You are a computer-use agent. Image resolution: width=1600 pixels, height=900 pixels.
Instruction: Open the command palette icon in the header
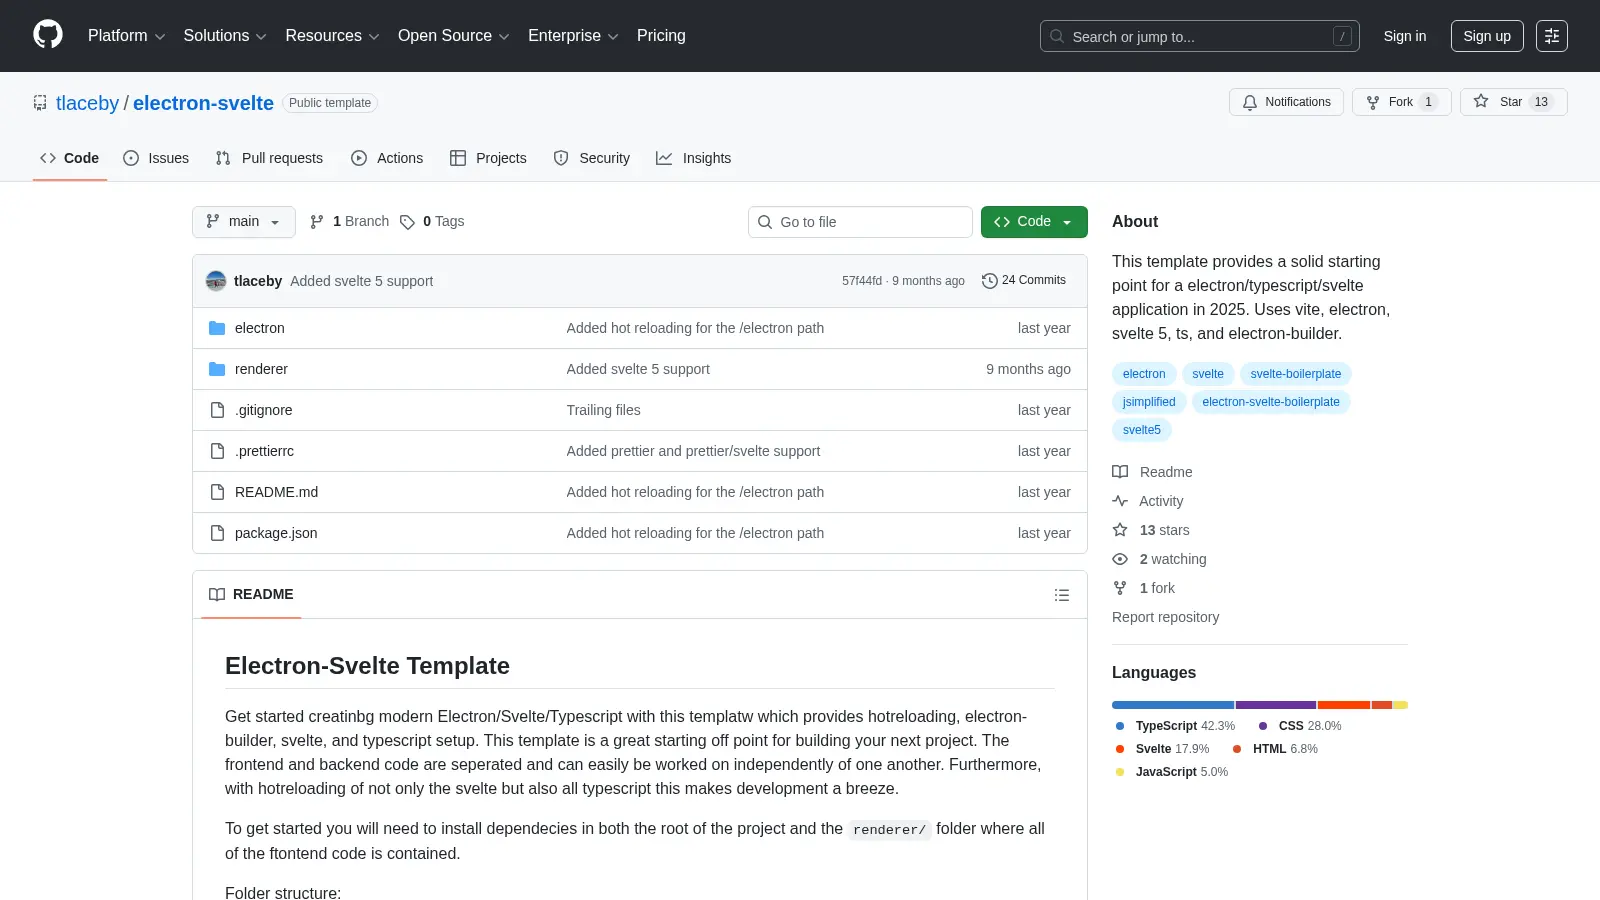[x=1552, y=36]
